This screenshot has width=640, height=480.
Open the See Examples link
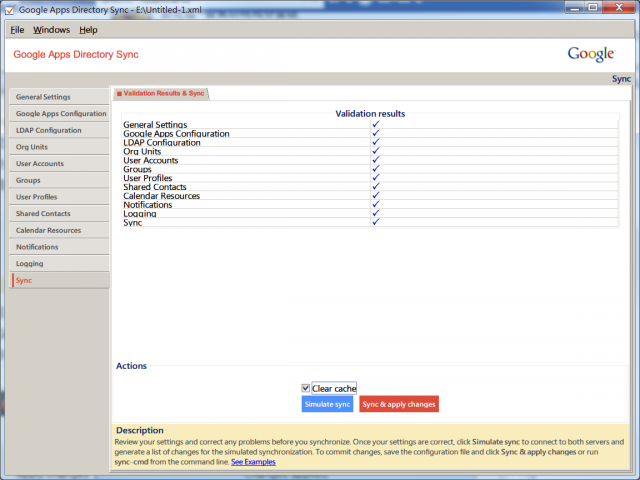(253, 462)
